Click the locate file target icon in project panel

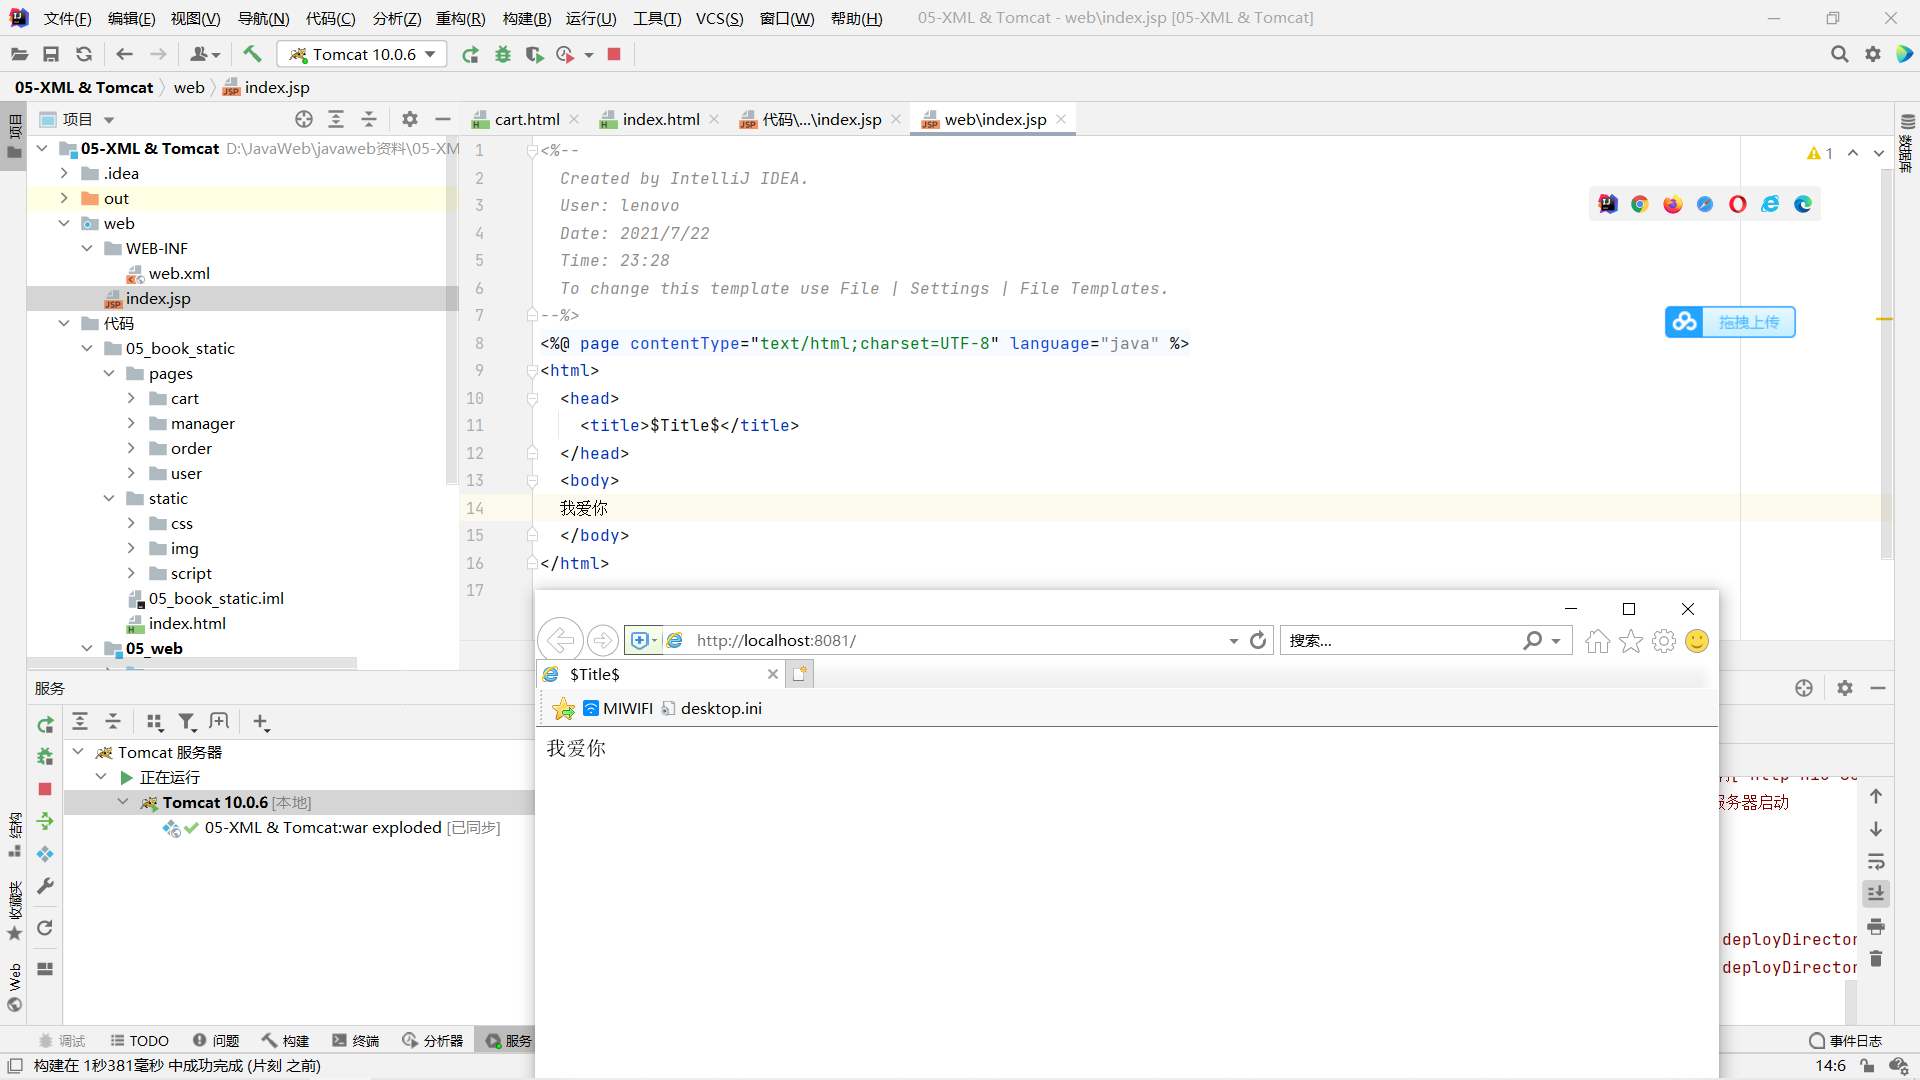304,119
